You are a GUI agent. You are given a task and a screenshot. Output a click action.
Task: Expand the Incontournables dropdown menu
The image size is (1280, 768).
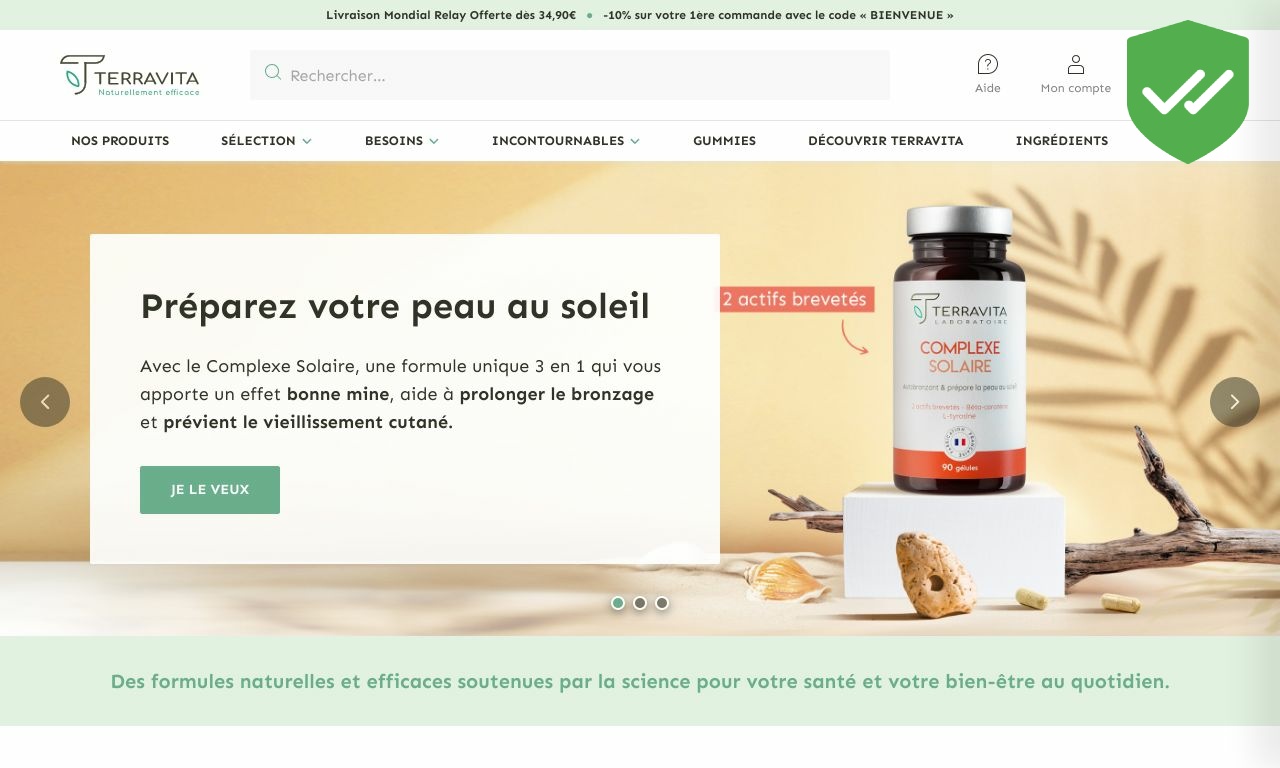coord(566,141)
